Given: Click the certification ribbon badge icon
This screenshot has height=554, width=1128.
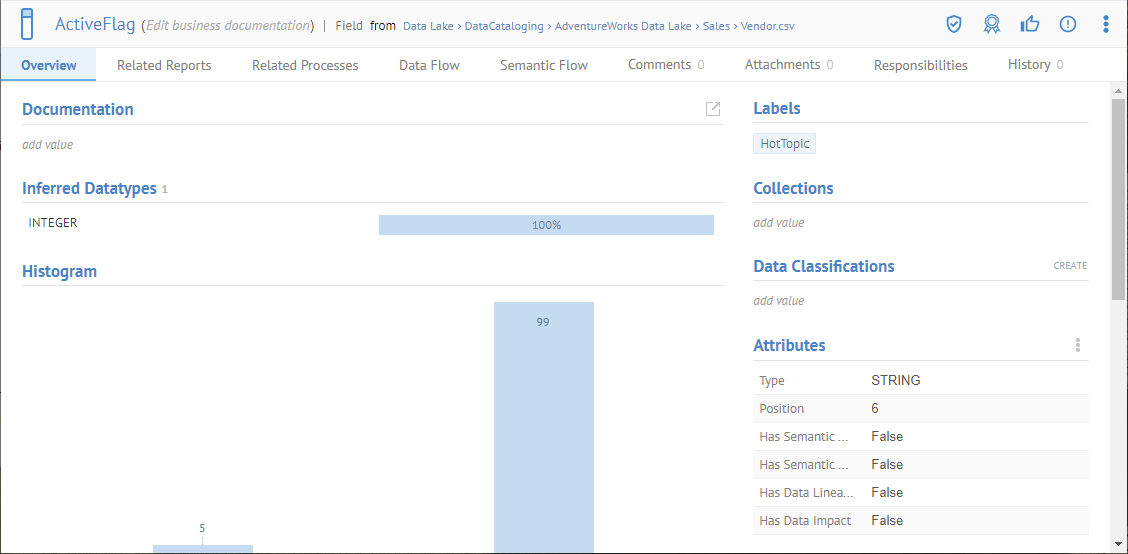Looking at the screenshot, I should pos(991,24).
